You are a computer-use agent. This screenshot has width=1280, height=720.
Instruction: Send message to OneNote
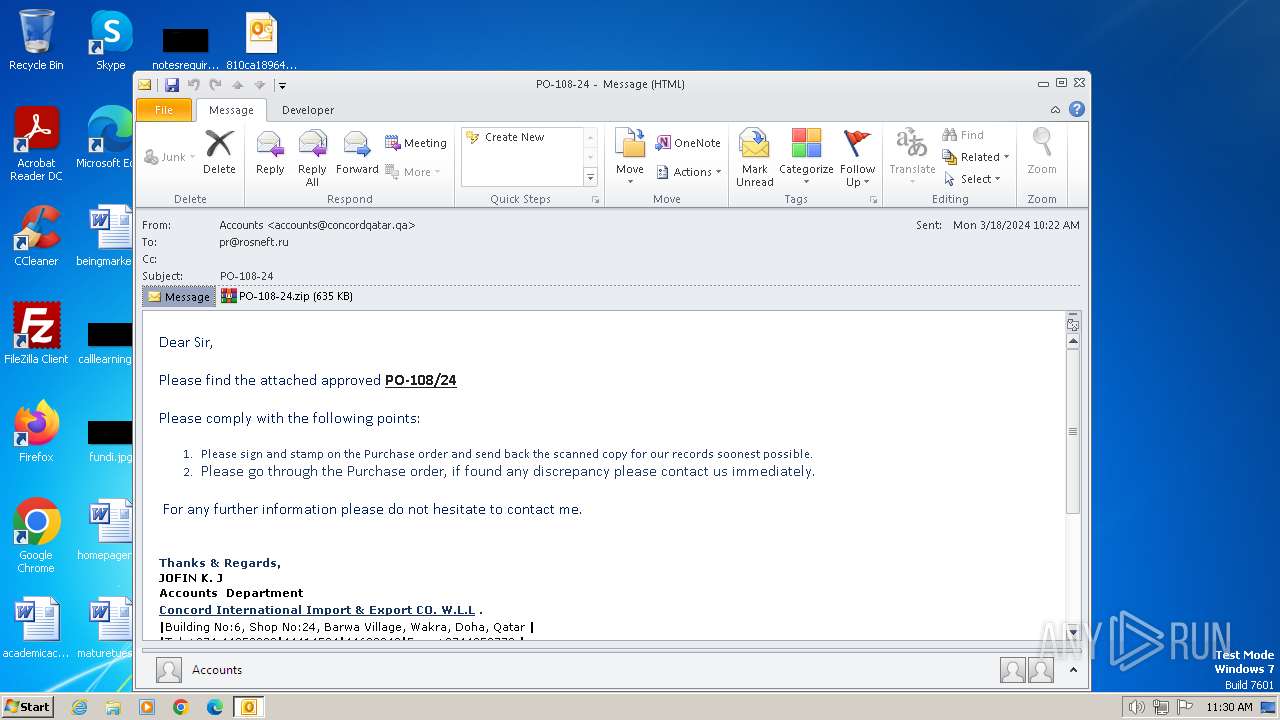(688, 143)
